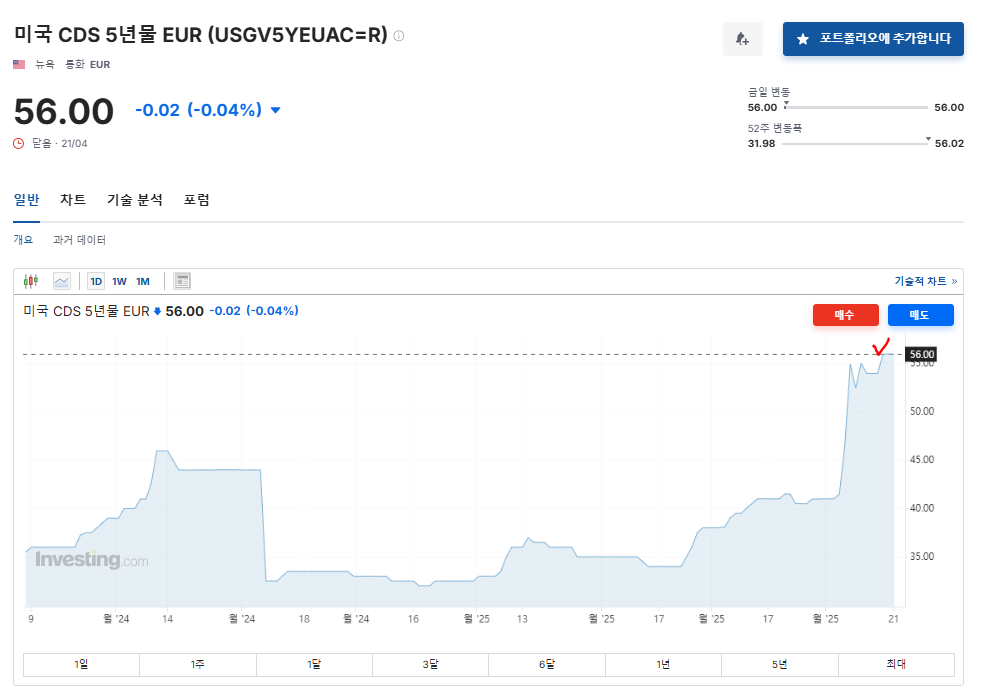Image resolution: width=985 pixels, height=699 pixels.
Task: Expand the dropdown arrow beside -0.02 (-0.04%)
Action: (x=276, y=110)
